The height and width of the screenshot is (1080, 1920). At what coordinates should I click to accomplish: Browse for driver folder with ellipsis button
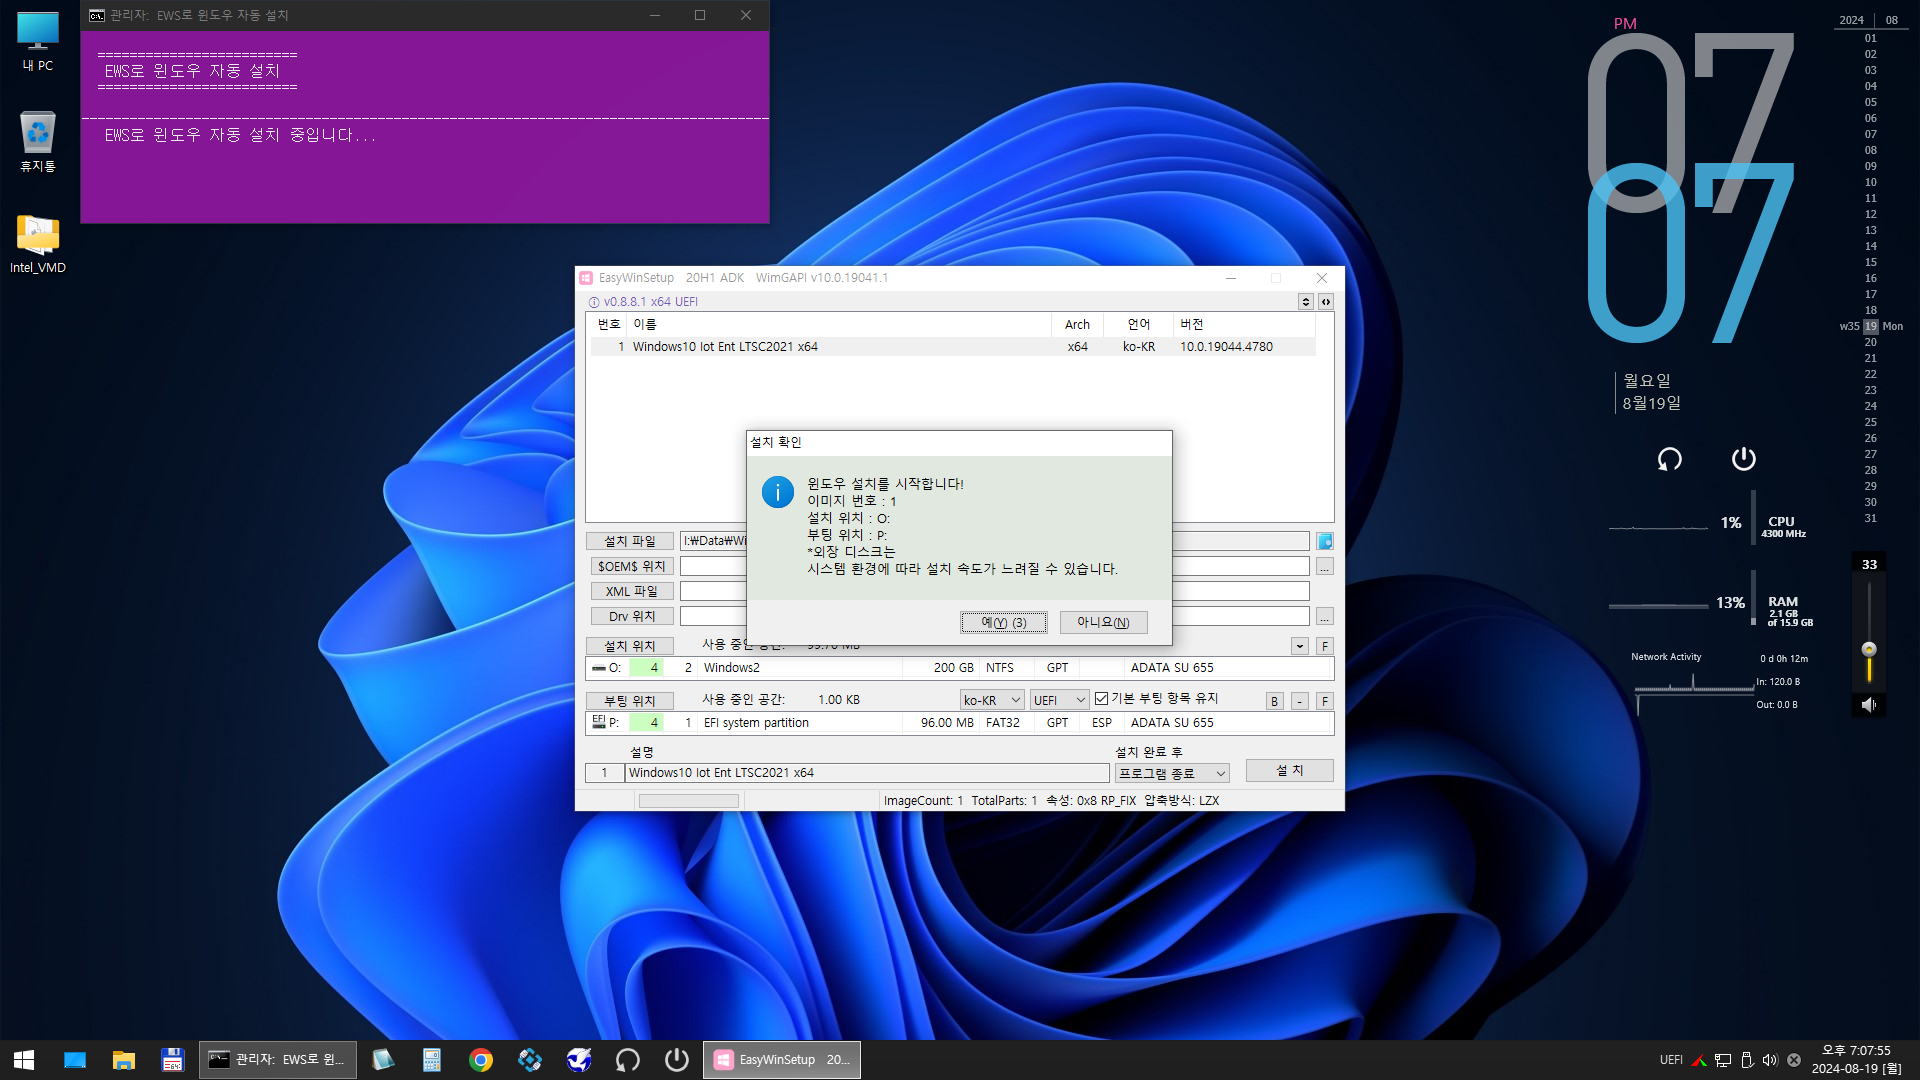[1325, 616]
